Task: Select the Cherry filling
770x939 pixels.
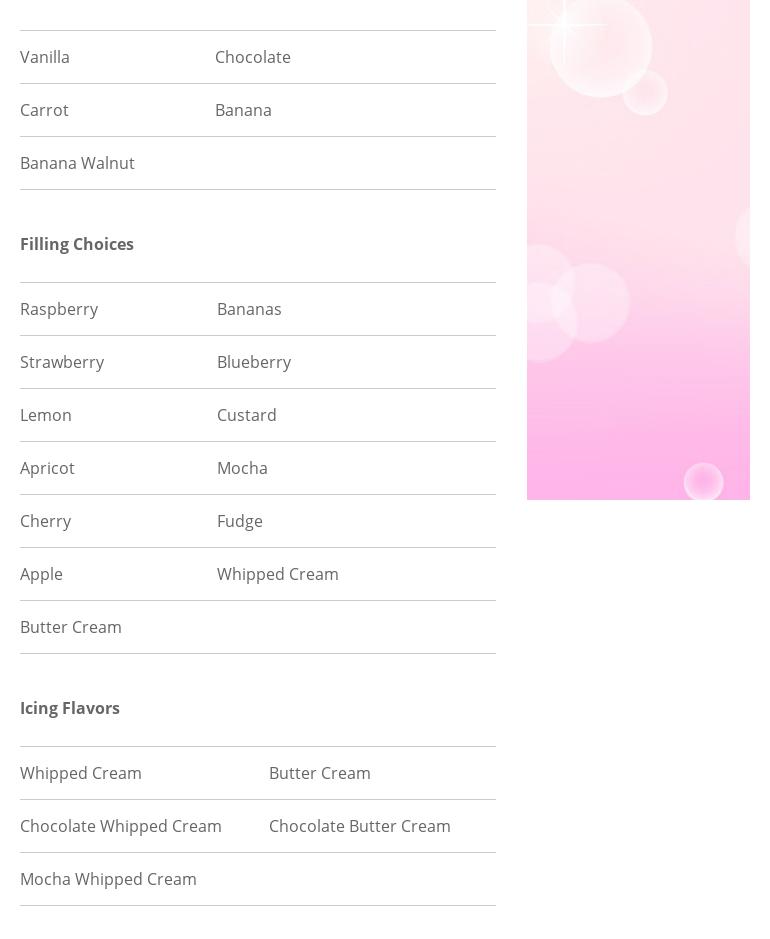Action: 46,521
